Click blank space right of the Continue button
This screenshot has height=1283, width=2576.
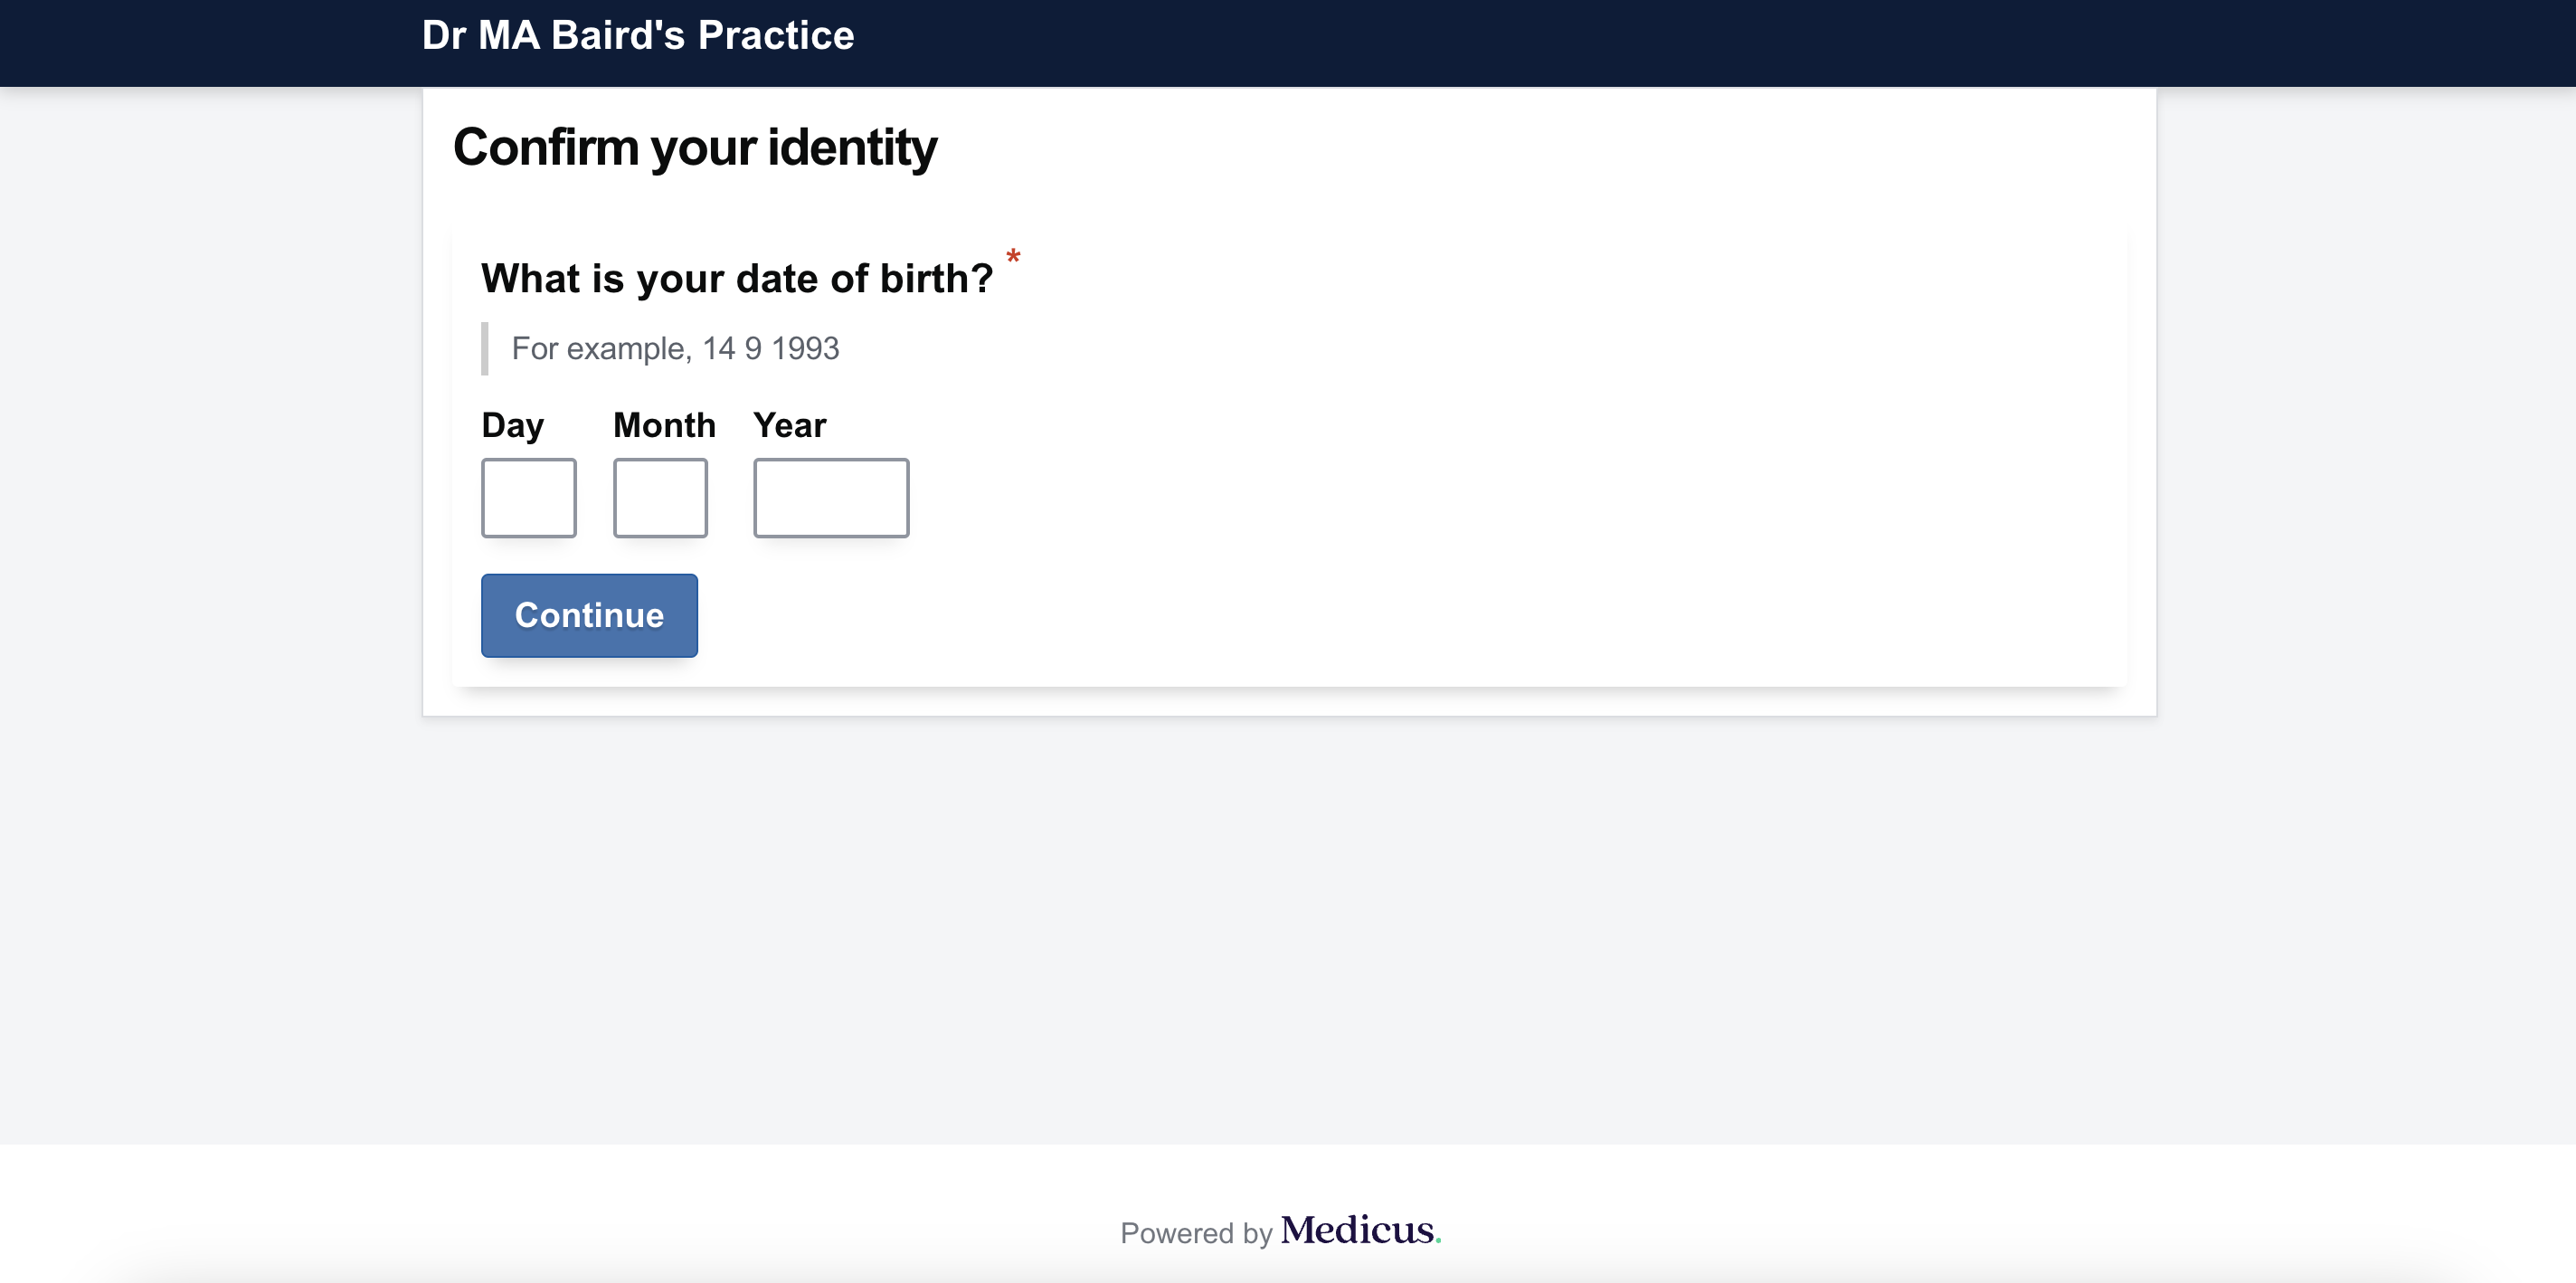coord(1300,615)
